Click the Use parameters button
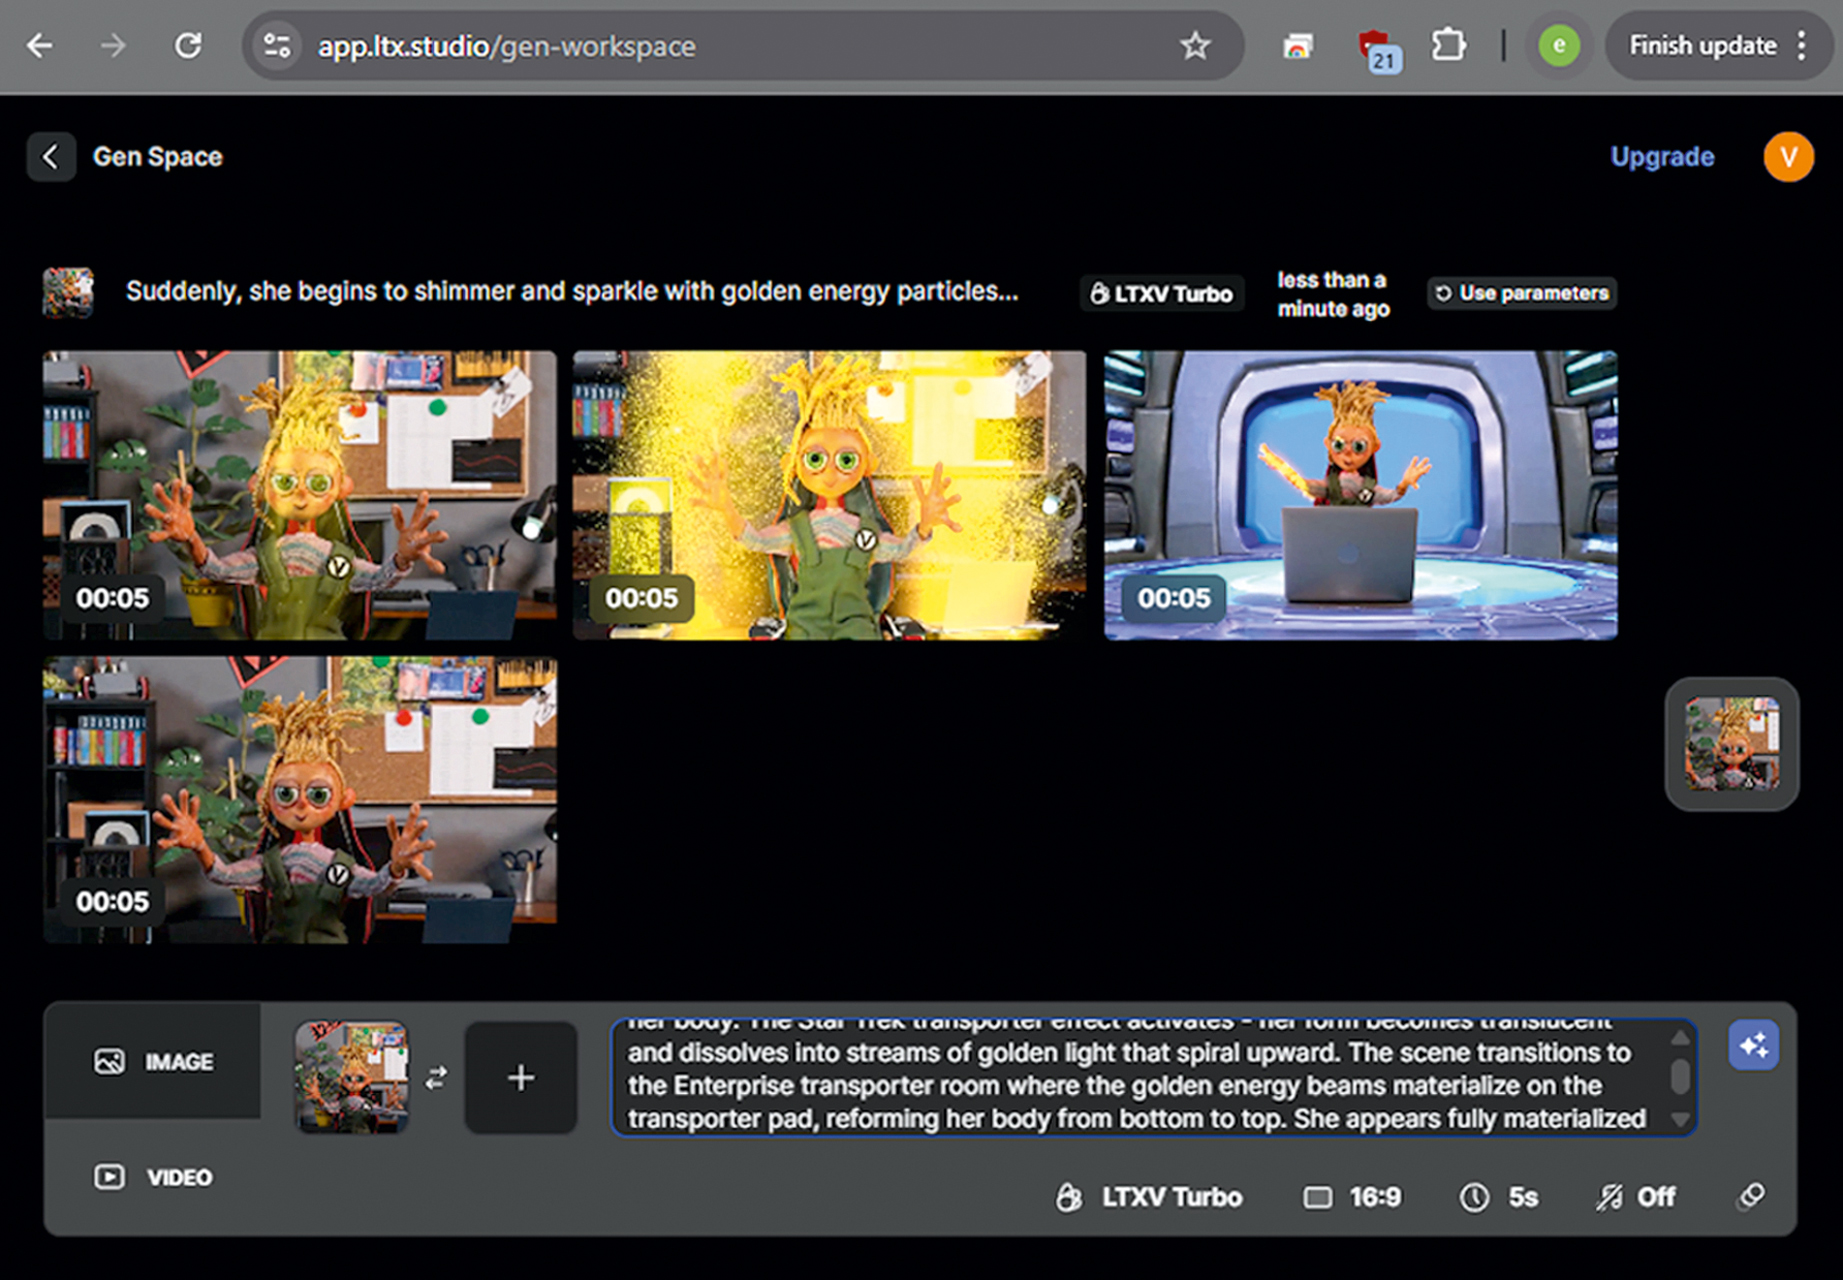The image size is (1843, 1280). pyautogui.click(x=1521, y=293)
